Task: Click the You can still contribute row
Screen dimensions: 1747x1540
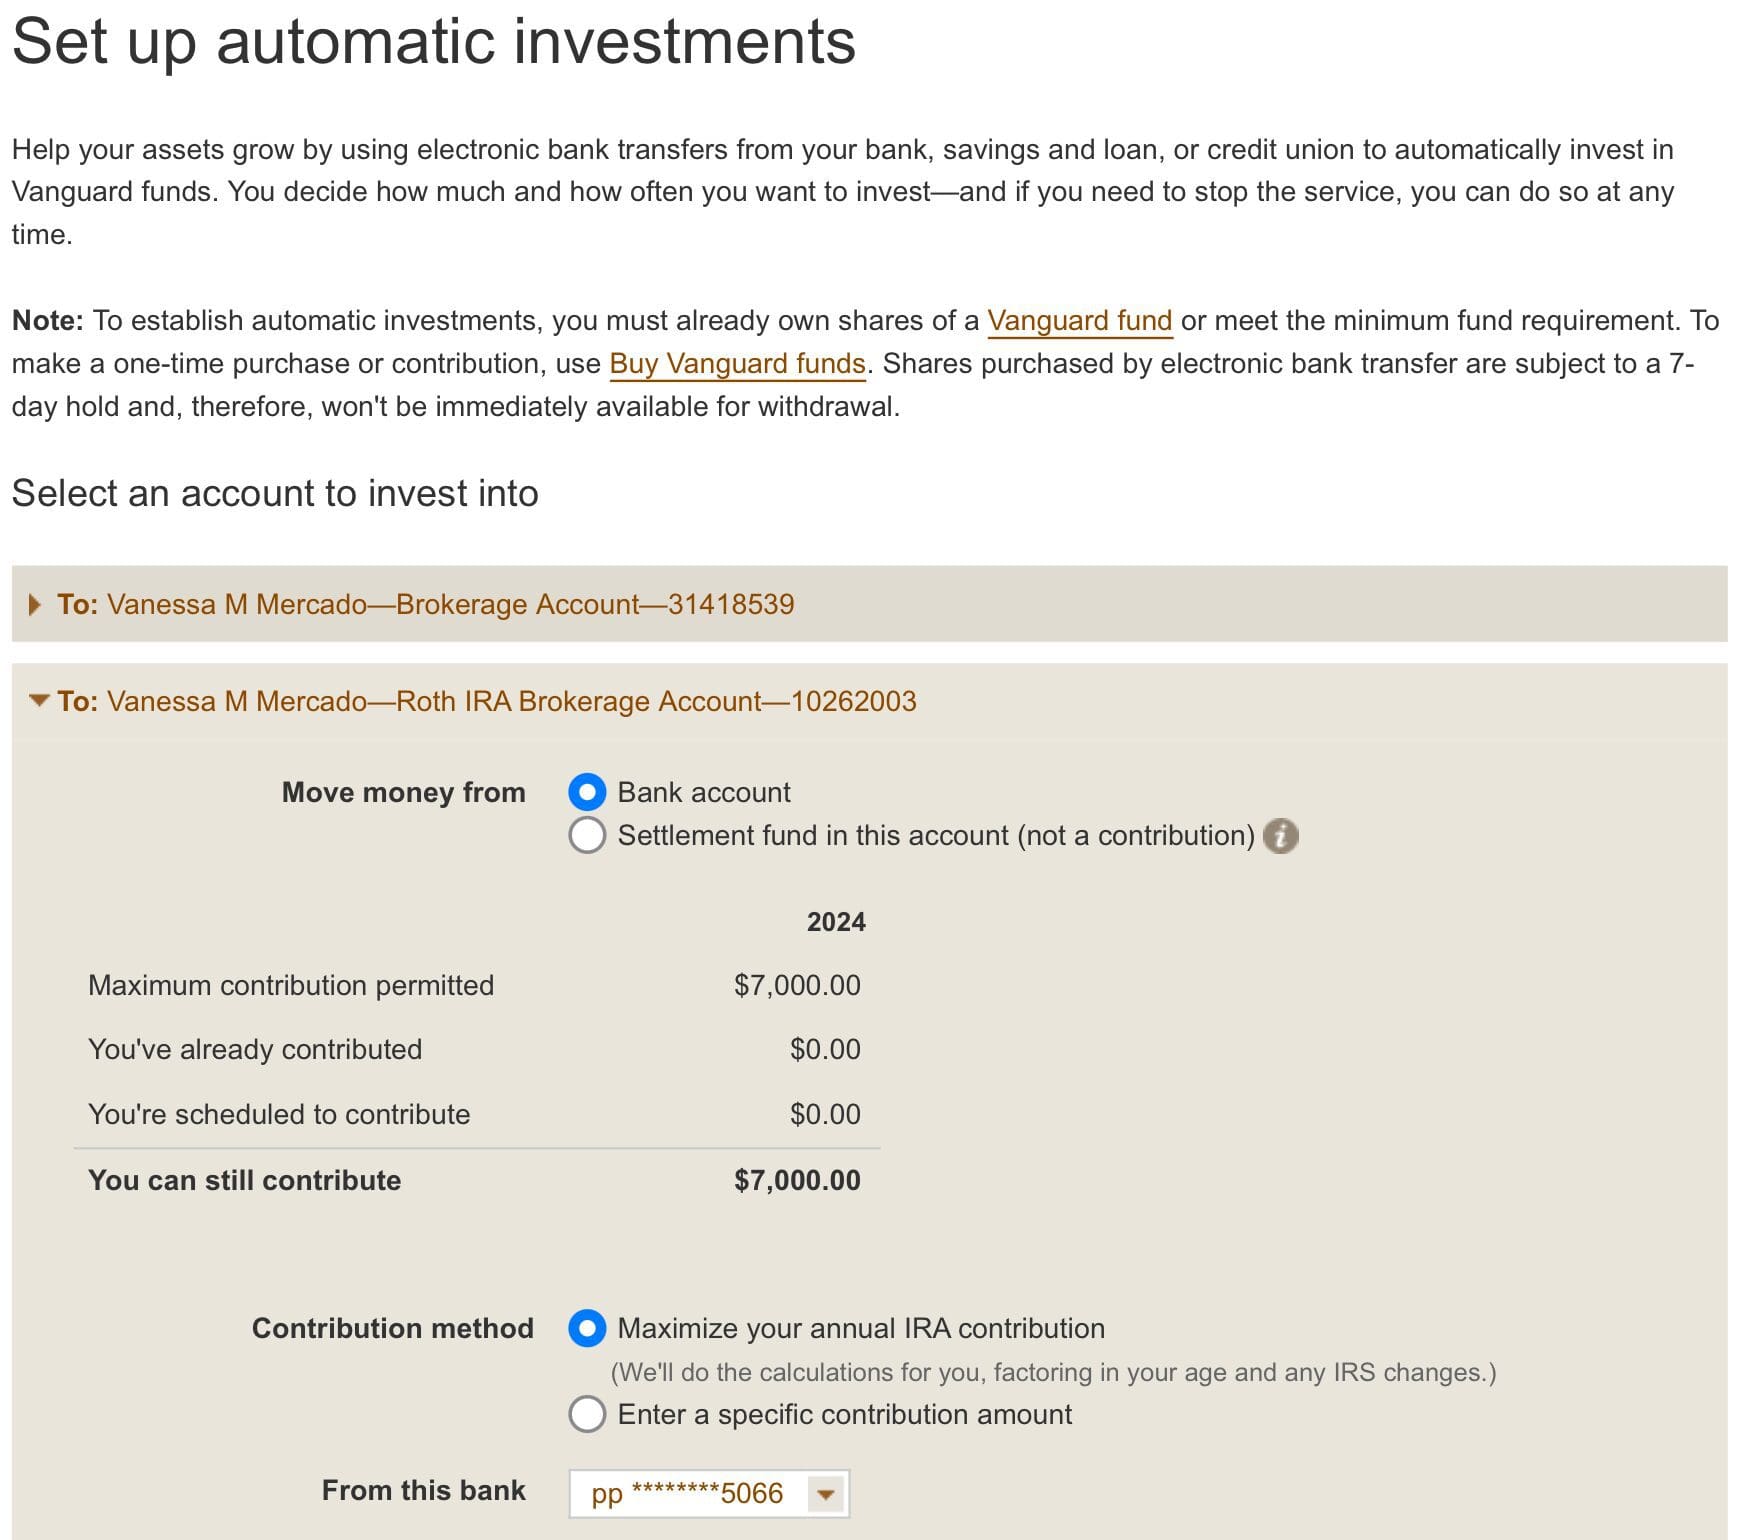Action: pyautogui.click(x=247, y=1180)
